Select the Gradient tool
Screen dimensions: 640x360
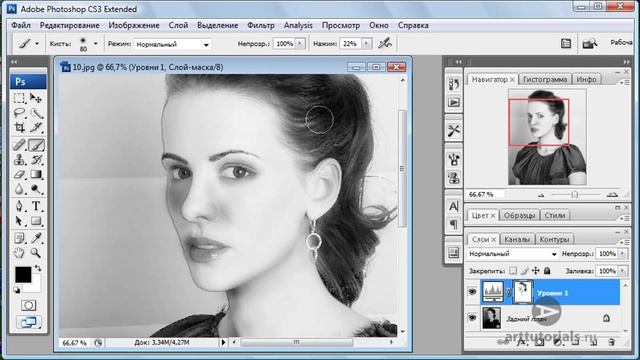click(x=36, y=174)
